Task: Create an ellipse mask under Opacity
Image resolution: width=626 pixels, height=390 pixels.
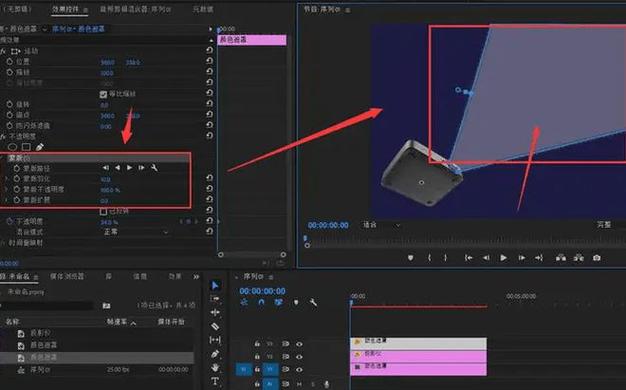Action: tap(12, 147)
